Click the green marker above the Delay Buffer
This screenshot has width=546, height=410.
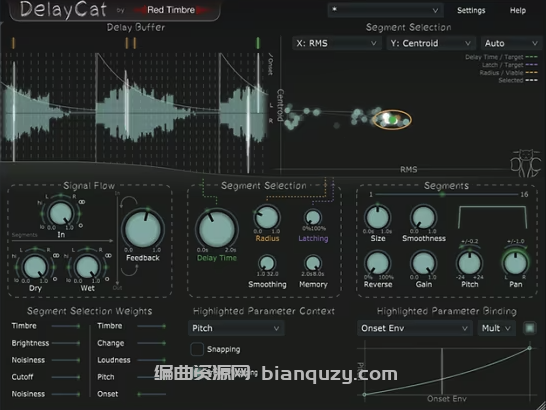258,43
